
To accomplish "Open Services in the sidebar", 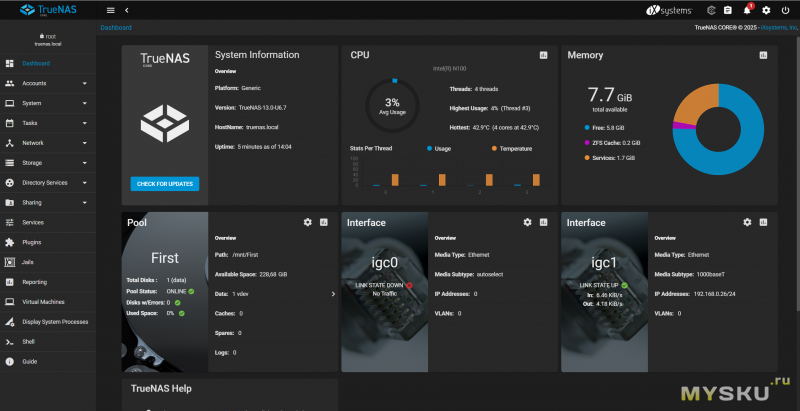I will 48,222.
